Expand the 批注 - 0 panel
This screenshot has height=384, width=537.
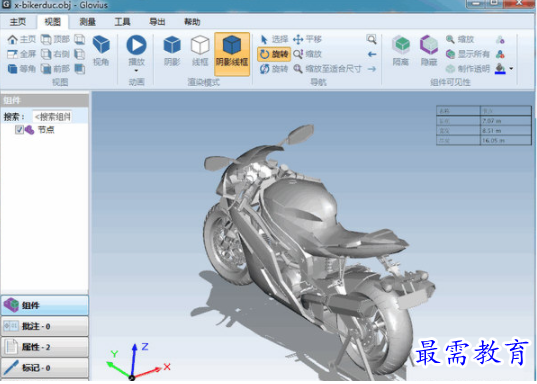point(45,326)
